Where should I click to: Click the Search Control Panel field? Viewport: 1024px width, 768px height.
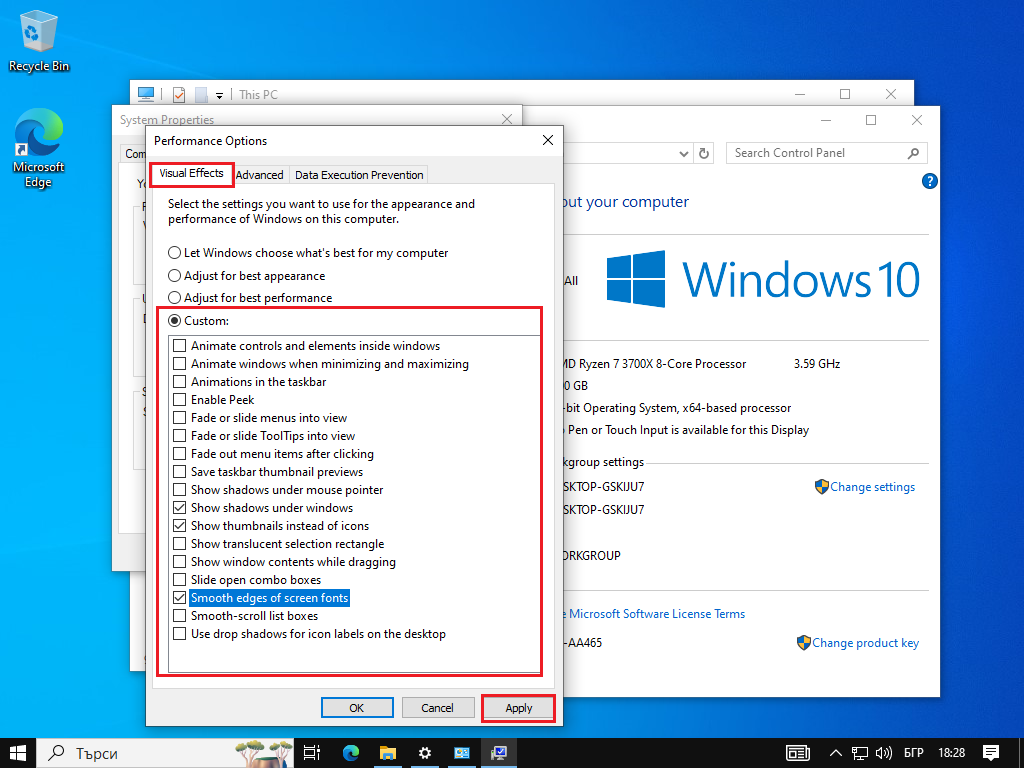click(827, 153)
